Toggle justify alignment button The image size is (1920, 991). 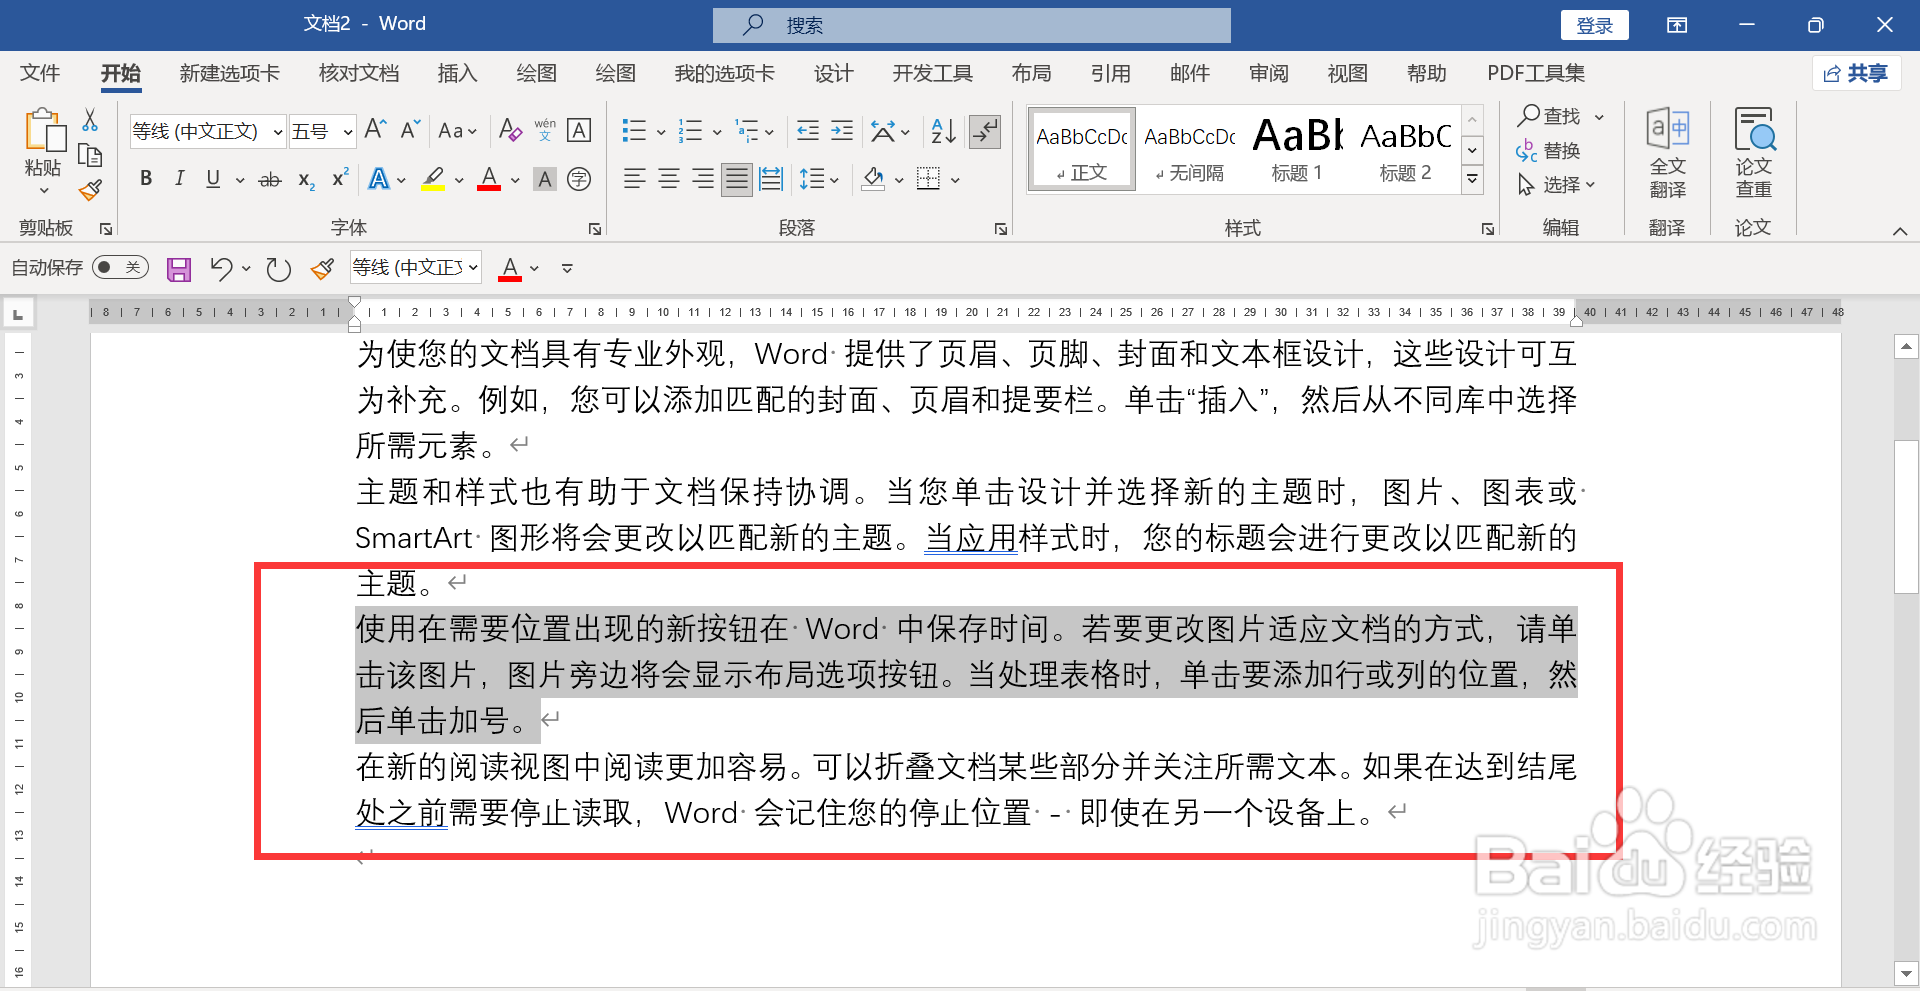[x=737, y=179]
